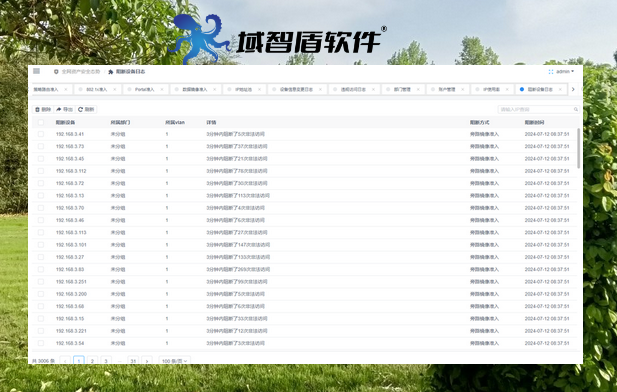Close the Portal准入 tab
The image size is (617, 392).
click(162, 89)
